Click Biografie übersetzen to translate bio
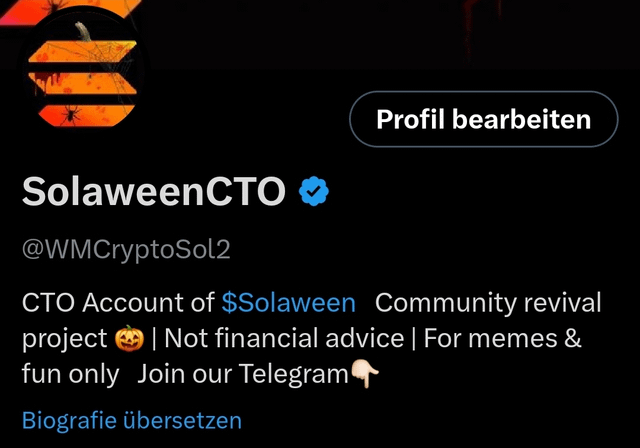Image resolution: width=640 pixels, height=448 pixels. (132, 420)
